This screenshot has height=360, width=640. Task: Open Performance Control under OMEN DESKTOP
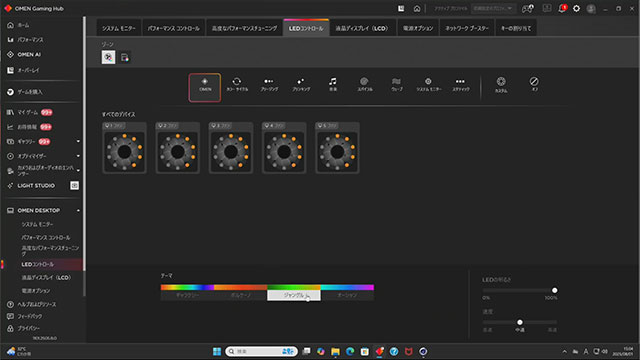click(x=46, y=238)
